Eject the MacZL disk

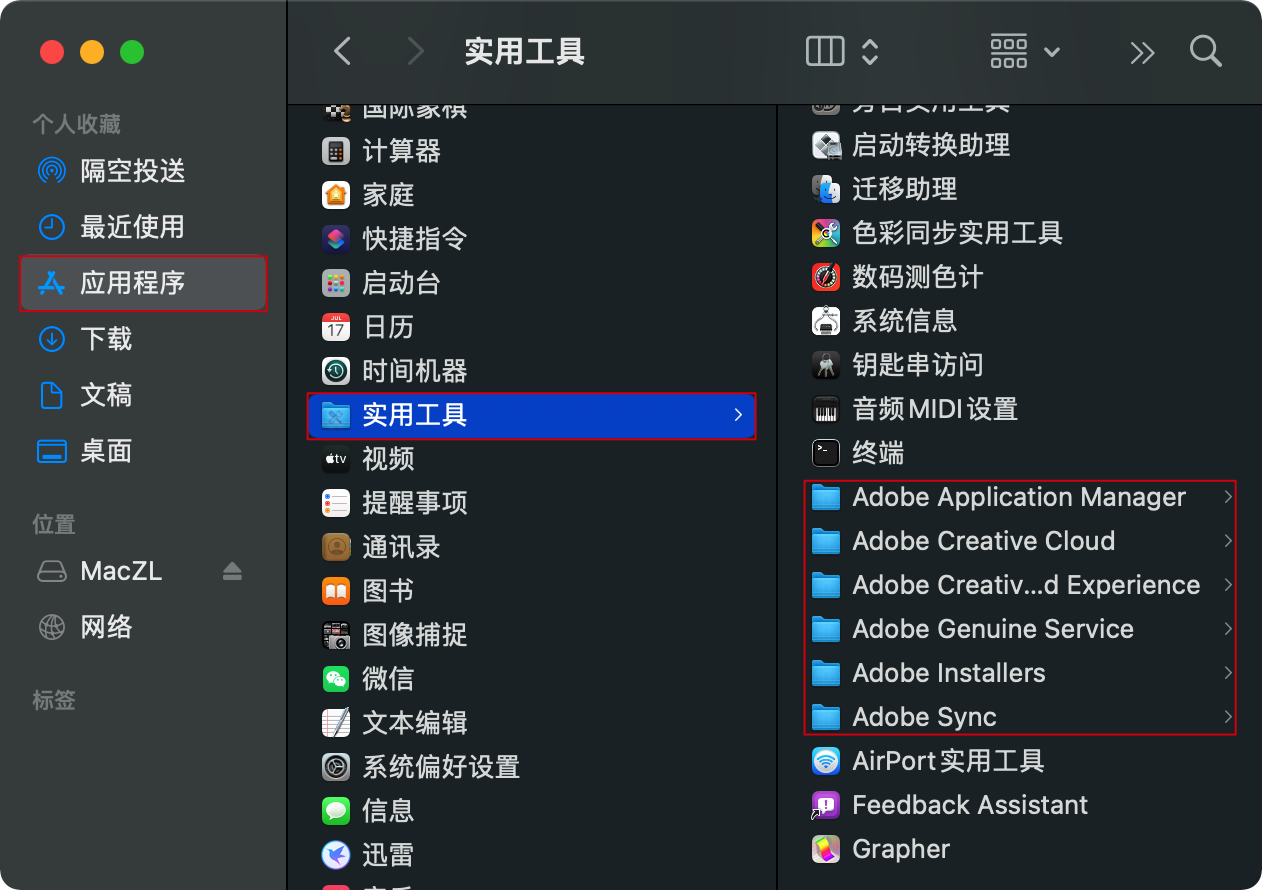tap(232, 571)
